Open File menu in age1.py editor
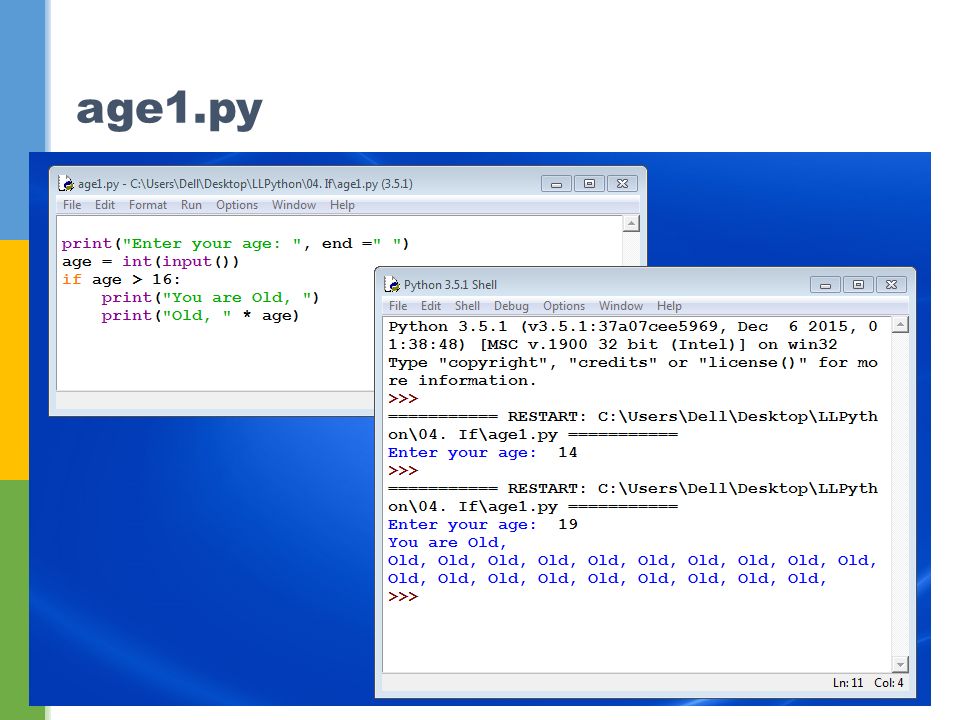Viewport: 960px width, 720px height. [72, 205]
